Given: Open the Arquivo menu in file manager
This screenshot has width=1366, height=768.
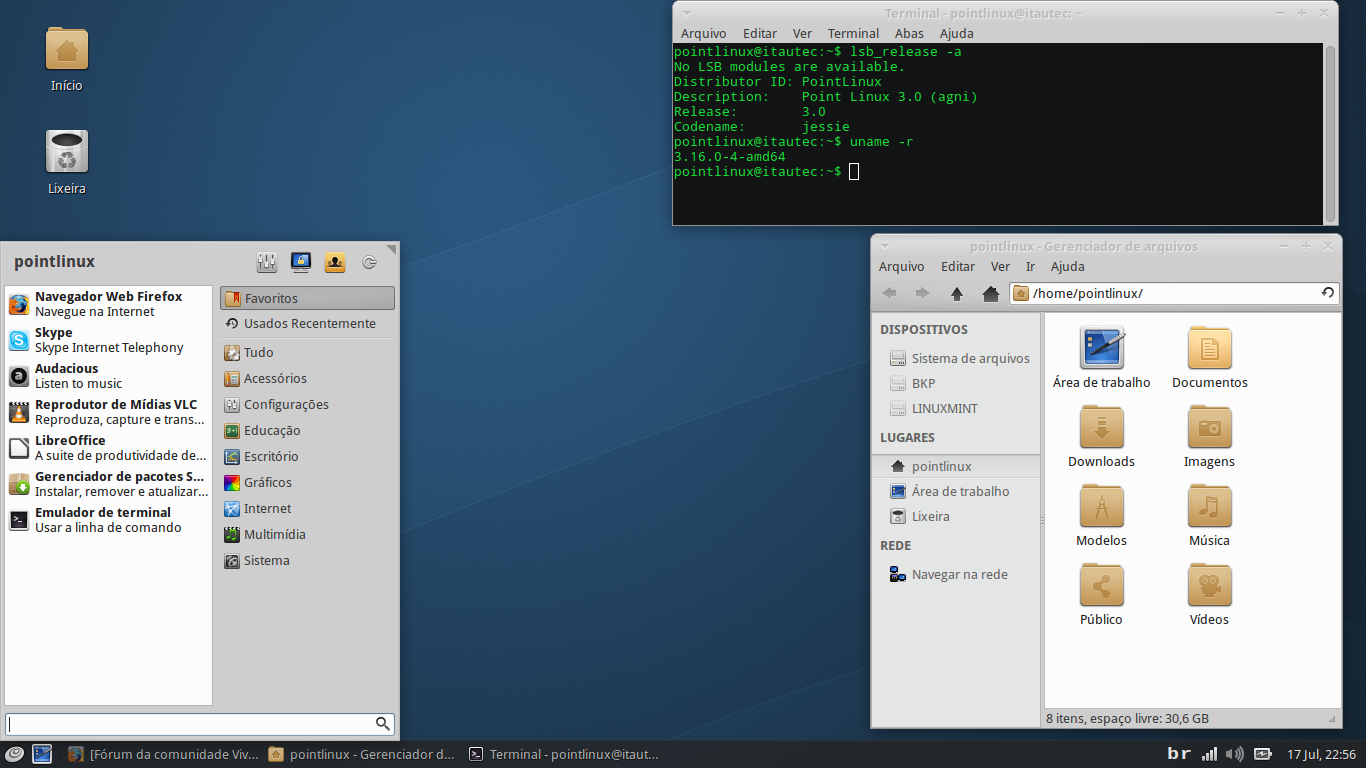Looking at the screenshot, I should pyautogui.click(x=901, y=266).
